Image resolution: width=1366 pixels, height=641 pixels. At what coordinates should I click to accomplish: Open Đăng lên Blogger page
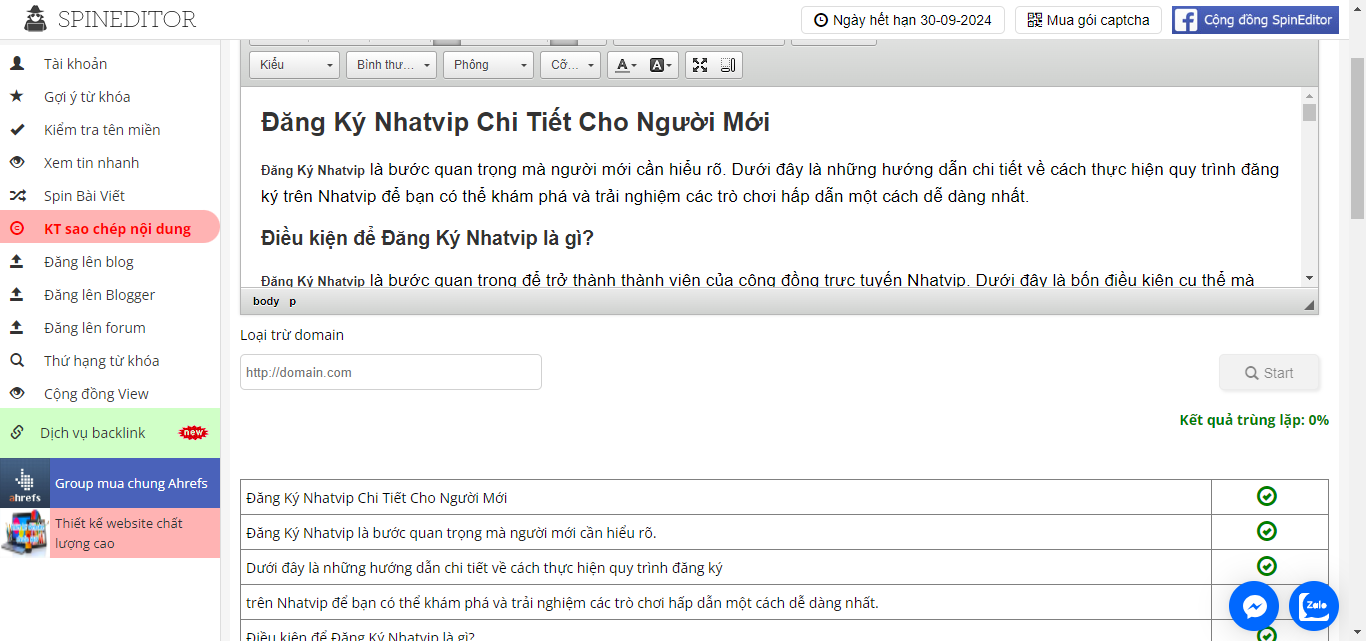pos(99,295)
